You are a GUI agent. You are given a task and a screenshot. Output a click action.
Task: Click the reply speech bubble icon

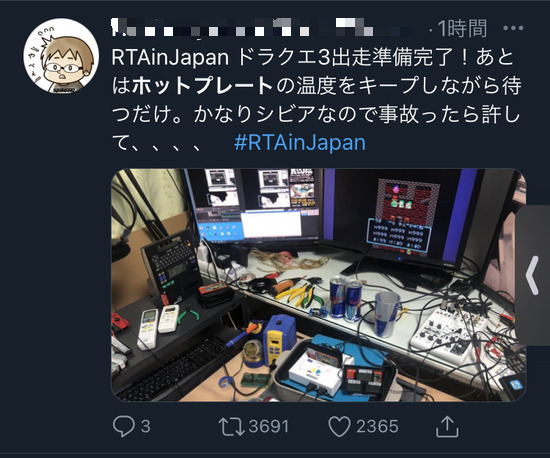pyautogui.click(x=123, y=426)
